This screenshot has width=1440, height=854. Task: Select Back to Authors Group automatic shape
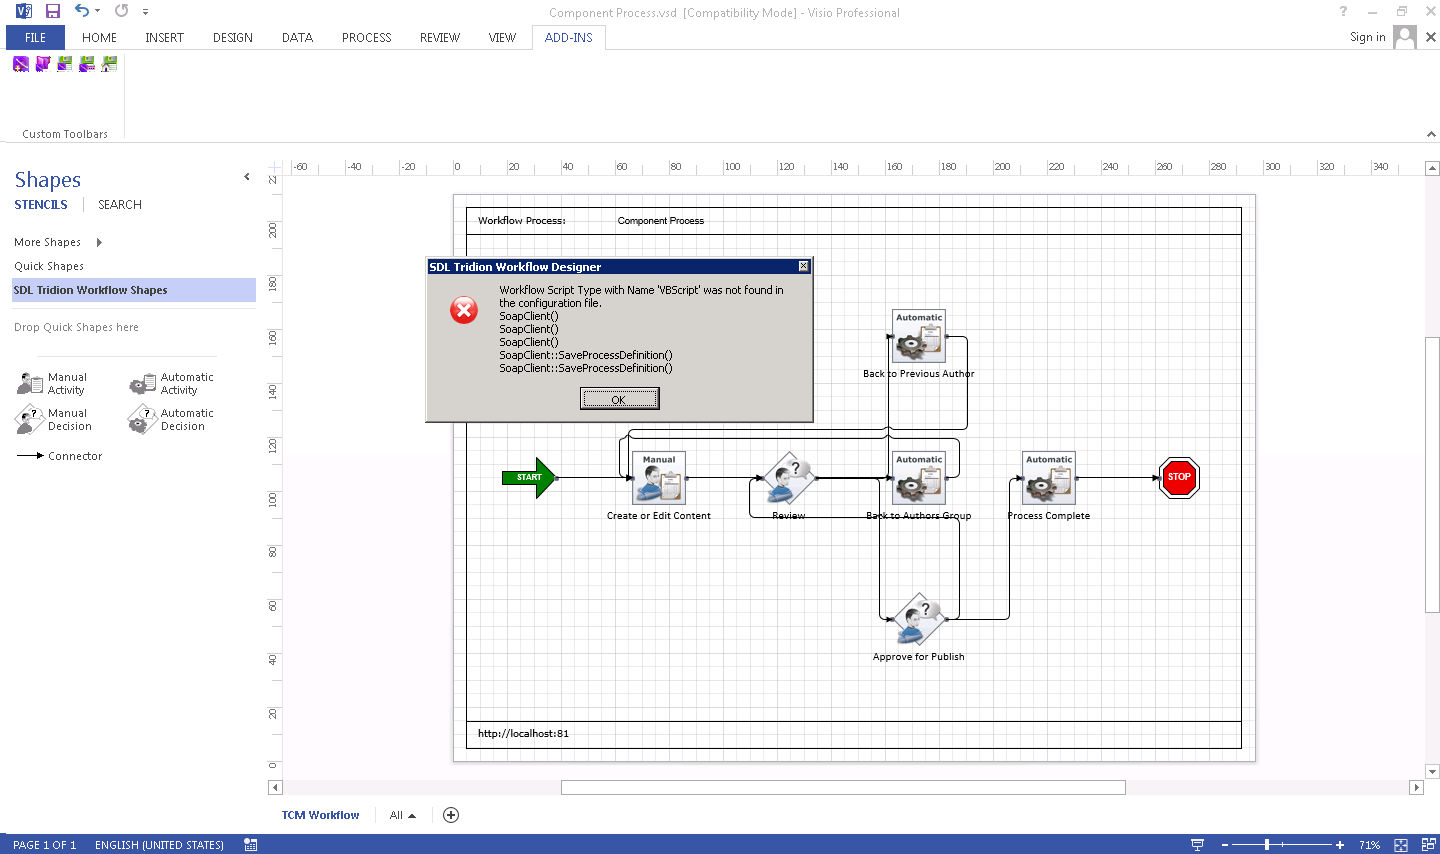point(919,478)
